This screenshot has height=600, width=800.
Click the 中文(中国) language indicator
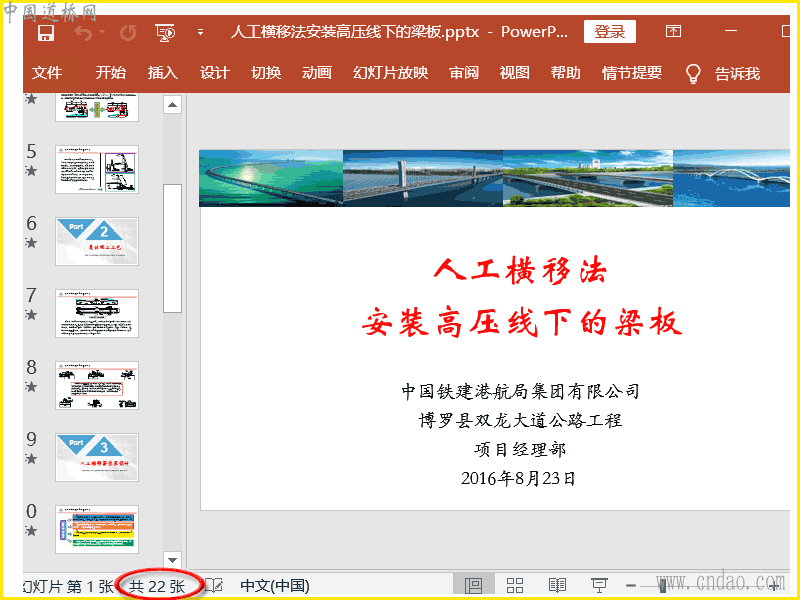tap(274, 586)
